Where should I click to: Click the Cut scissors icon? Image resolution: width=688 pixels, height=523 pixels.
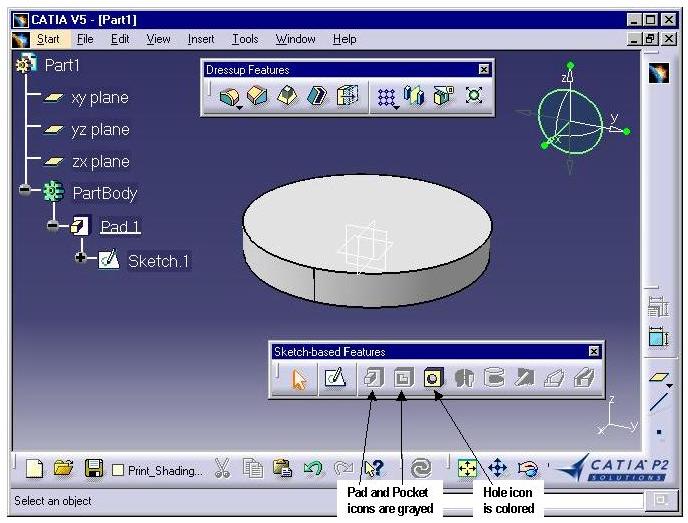222,468
